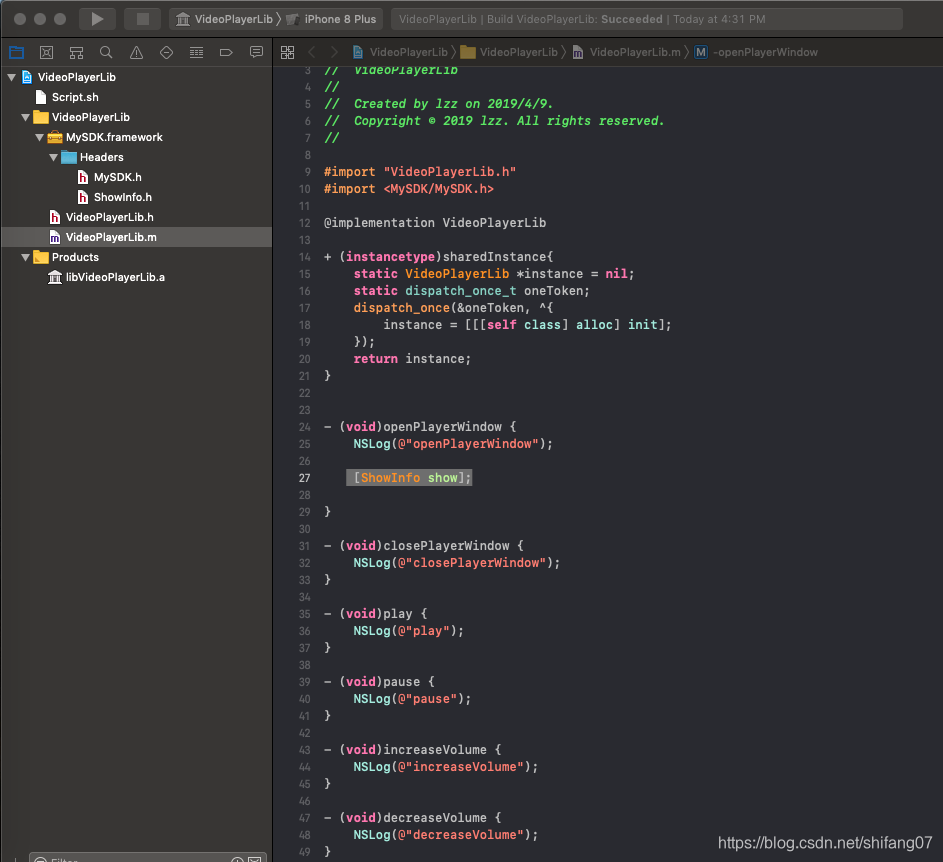Run the project with Play button
The height and width of the screenshot is (862, 943).
point(97,19)
